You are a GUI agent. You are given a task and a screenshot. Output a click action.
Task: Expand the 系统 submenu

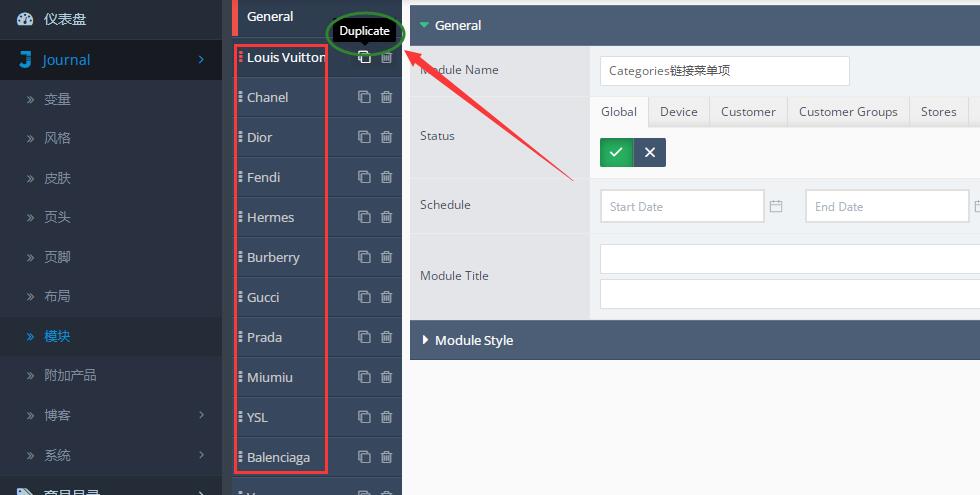(x=201, y=455)
